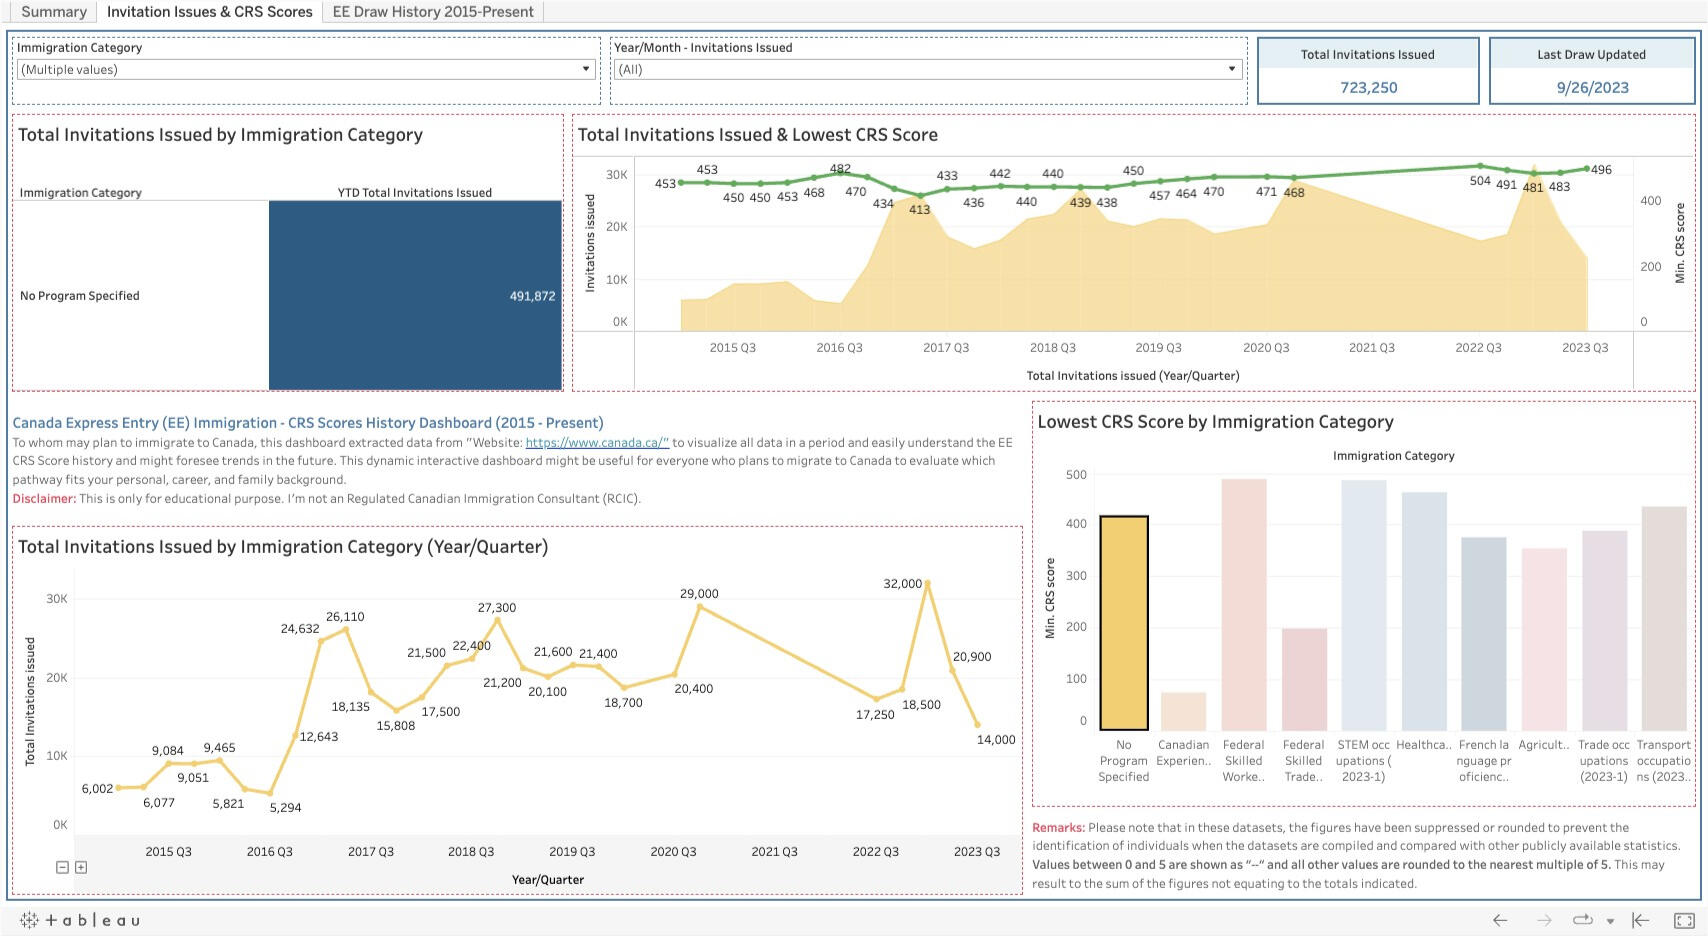This screenshot has height=936, width=1708.
Task: Open the canada.ca website link
Action: point(597,442)
